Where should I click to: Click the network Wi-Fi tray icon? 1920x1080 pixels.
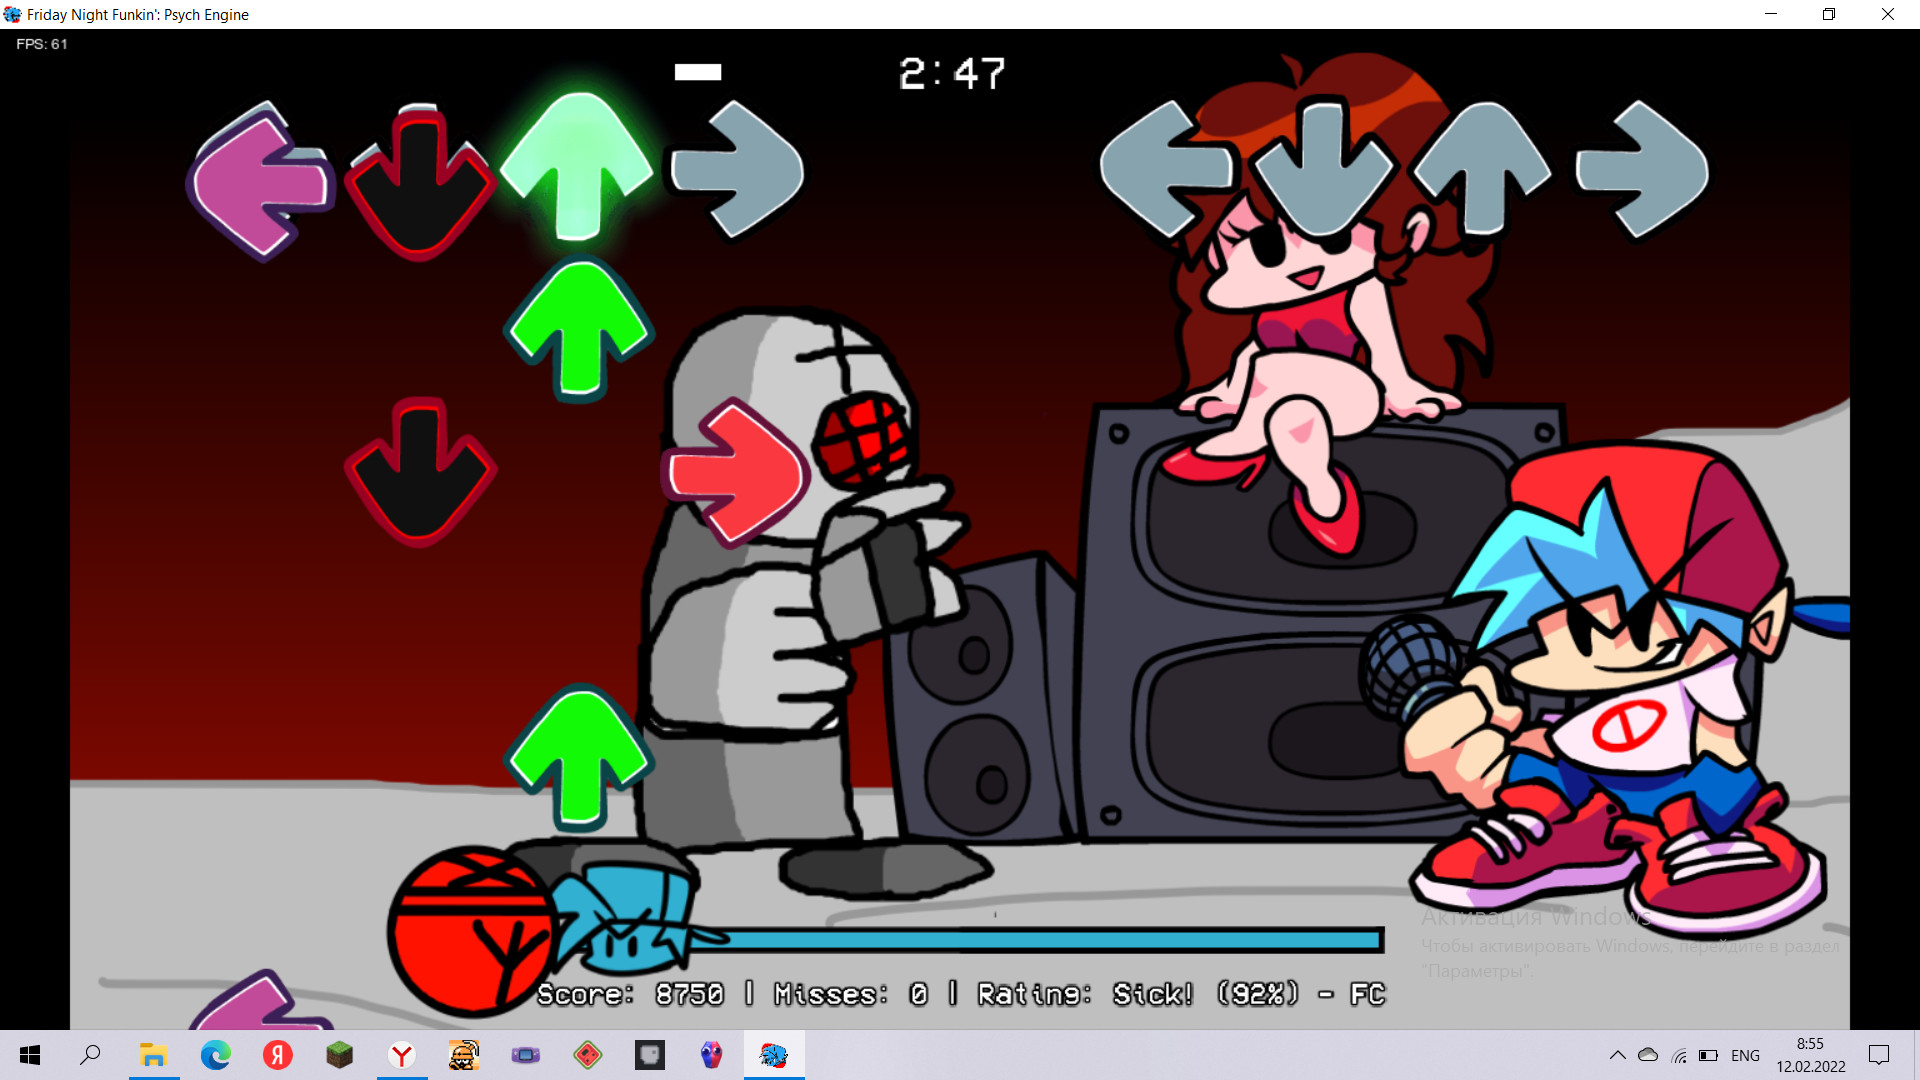1679,1055
